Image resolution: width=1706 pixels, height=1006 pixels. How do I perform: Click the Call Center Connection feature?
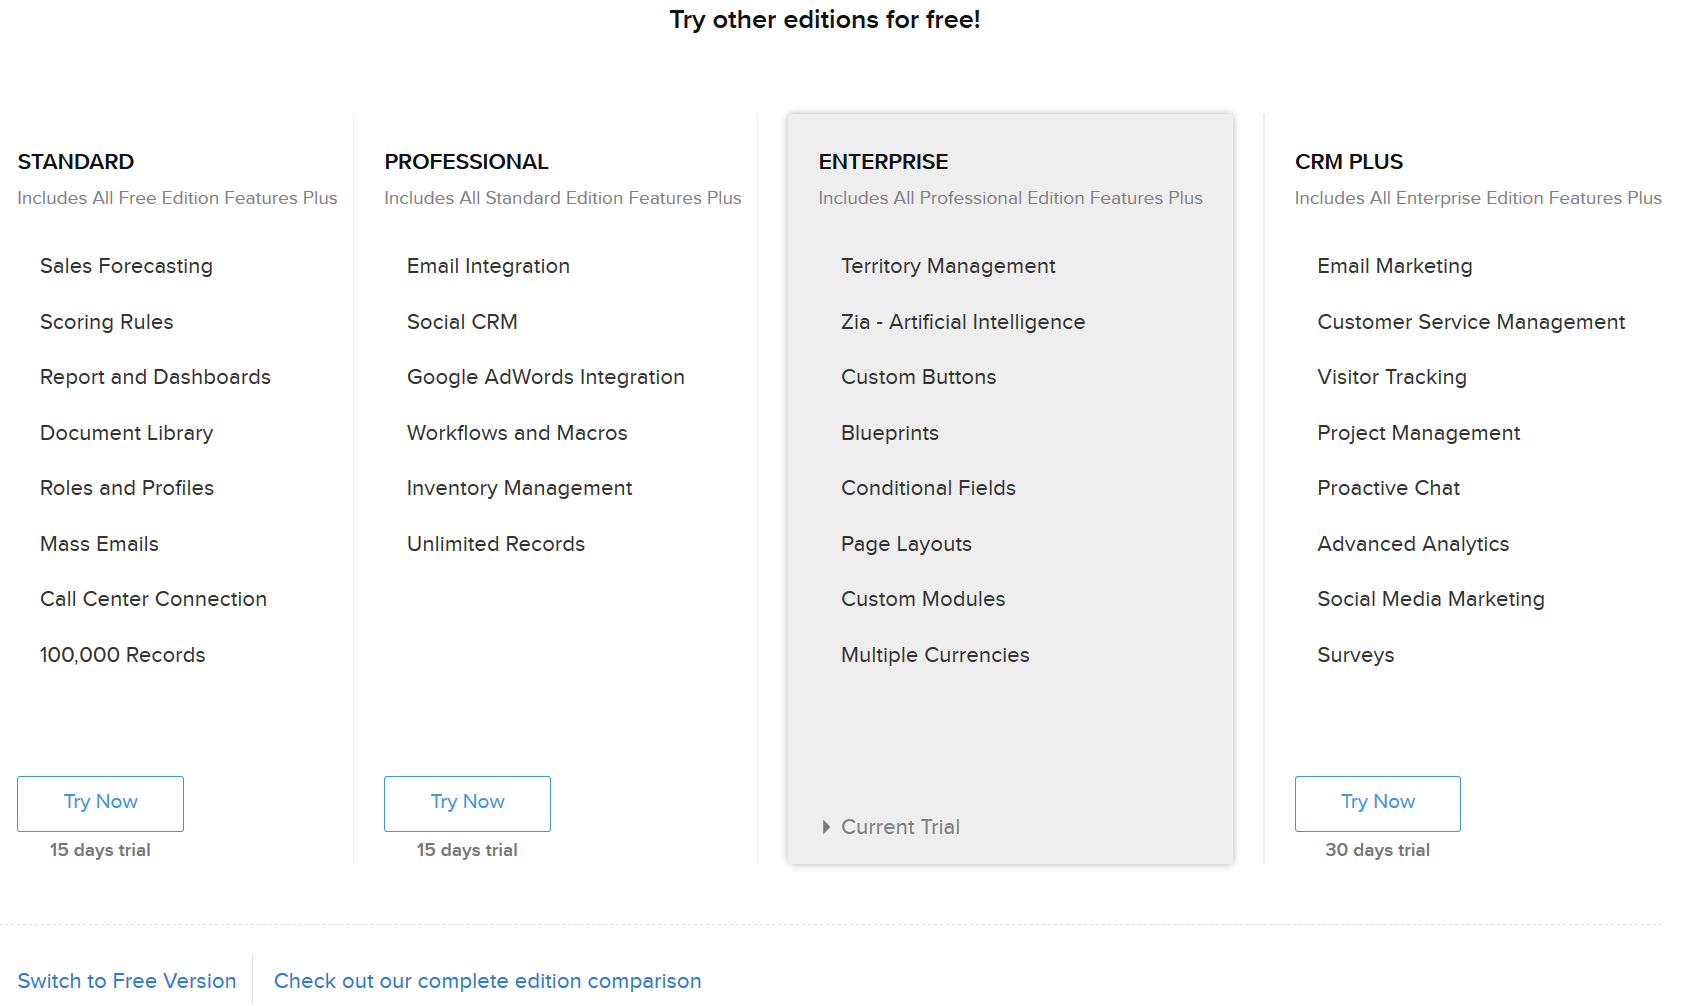153,599
